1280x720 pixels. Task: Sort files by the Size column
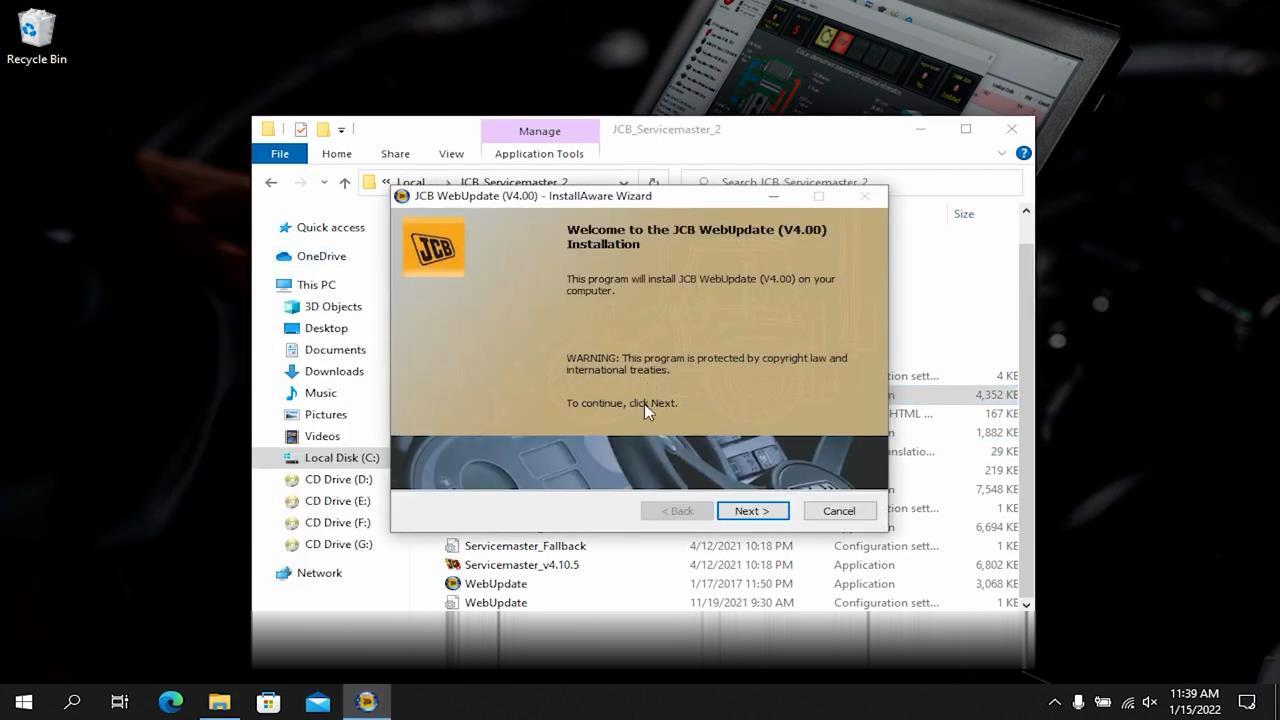(964, 214)
